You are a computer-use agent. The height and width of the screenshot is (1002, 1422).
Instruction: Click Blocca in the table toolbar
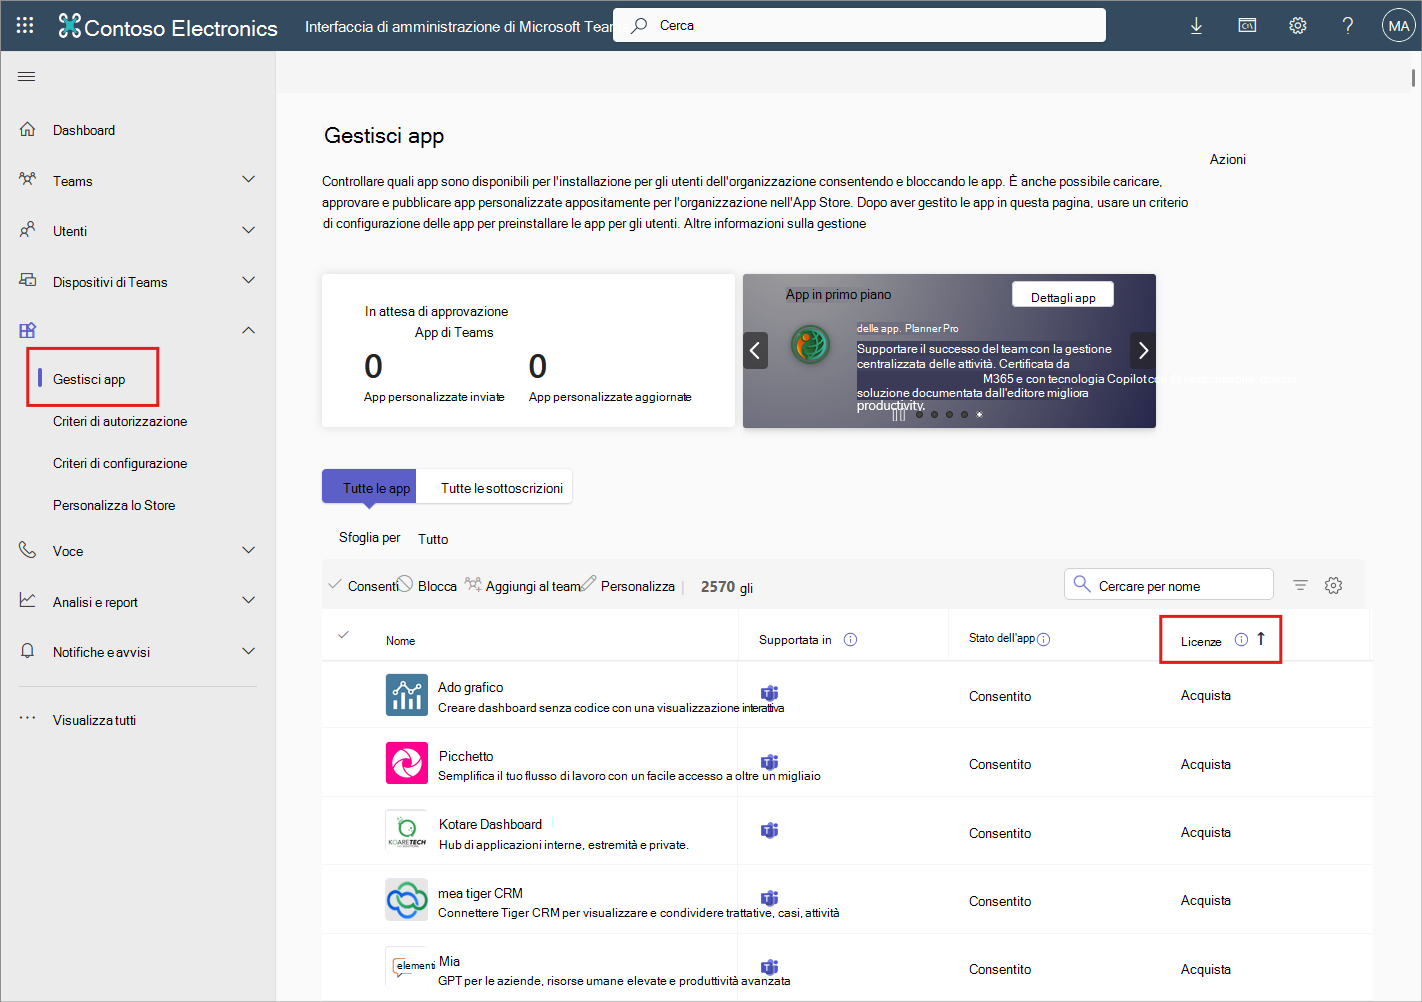[x=427, y=586]
